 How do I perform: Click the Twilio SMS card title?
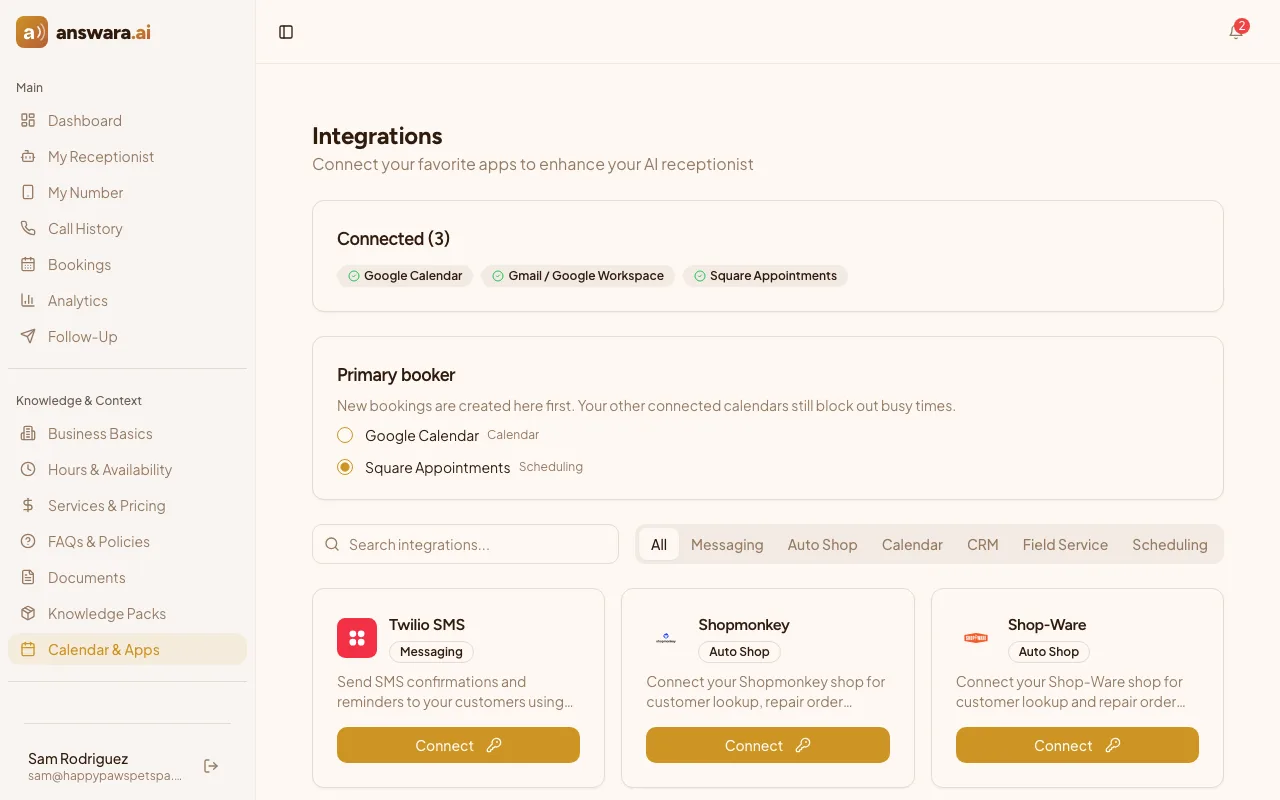point(427,624)
